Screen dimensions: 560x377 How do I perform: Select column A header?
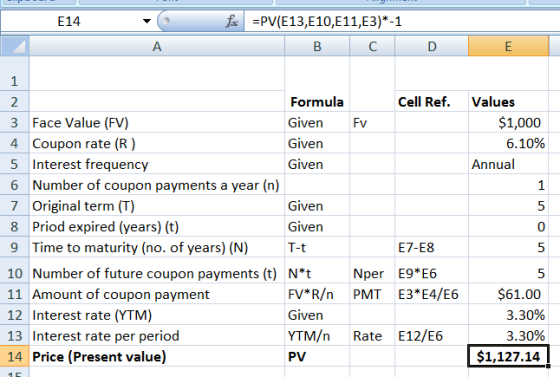point(157,46)
